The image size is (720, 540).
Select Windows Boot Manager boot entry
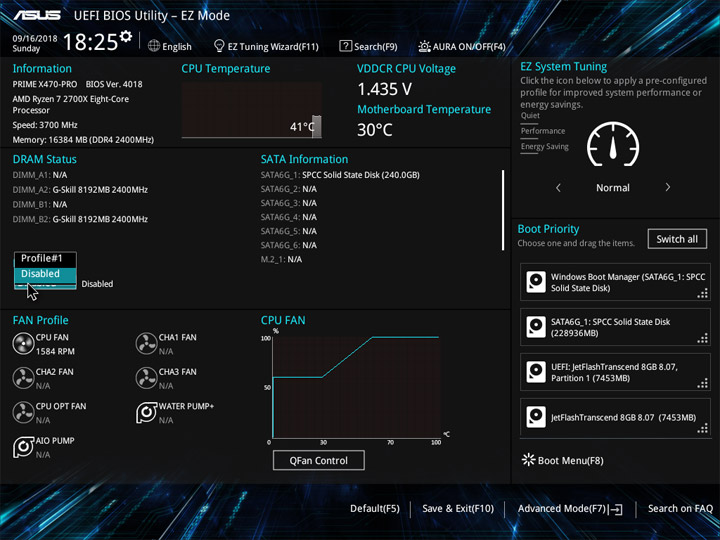click(615, 282)
